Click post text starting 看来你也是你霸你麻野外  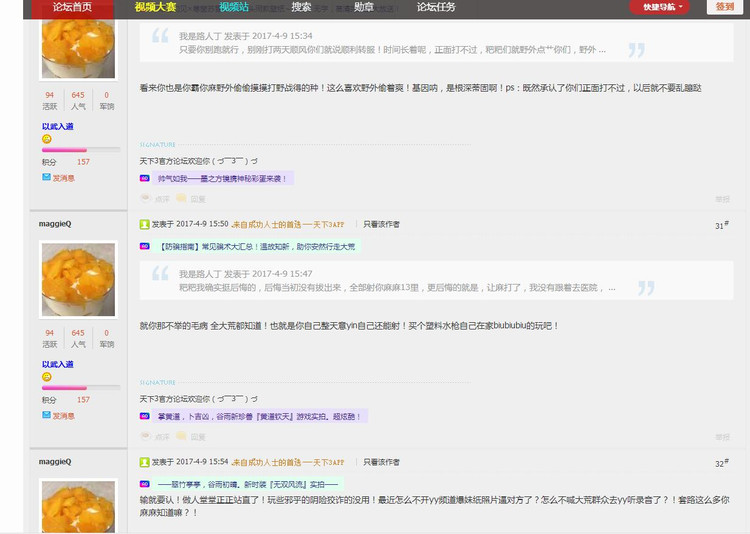(x=420, y=88)
